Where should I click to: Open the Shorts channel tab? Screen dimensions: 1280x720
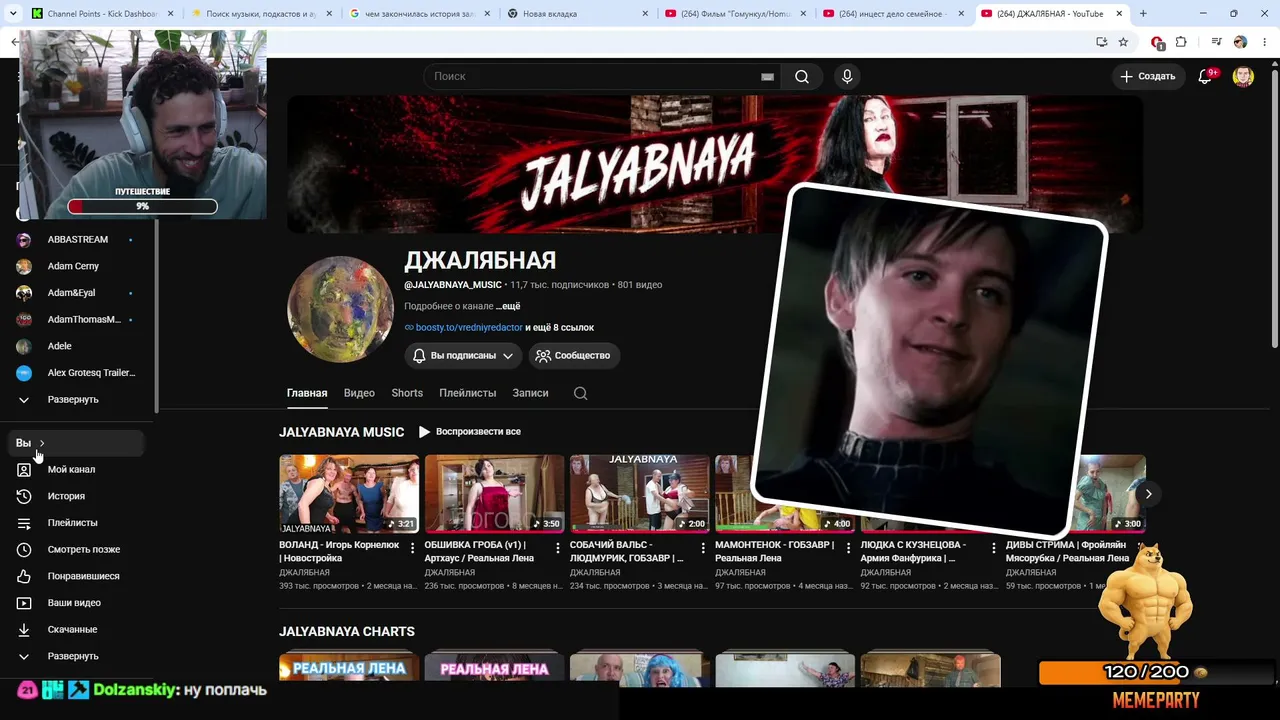(x=407, y=393)
